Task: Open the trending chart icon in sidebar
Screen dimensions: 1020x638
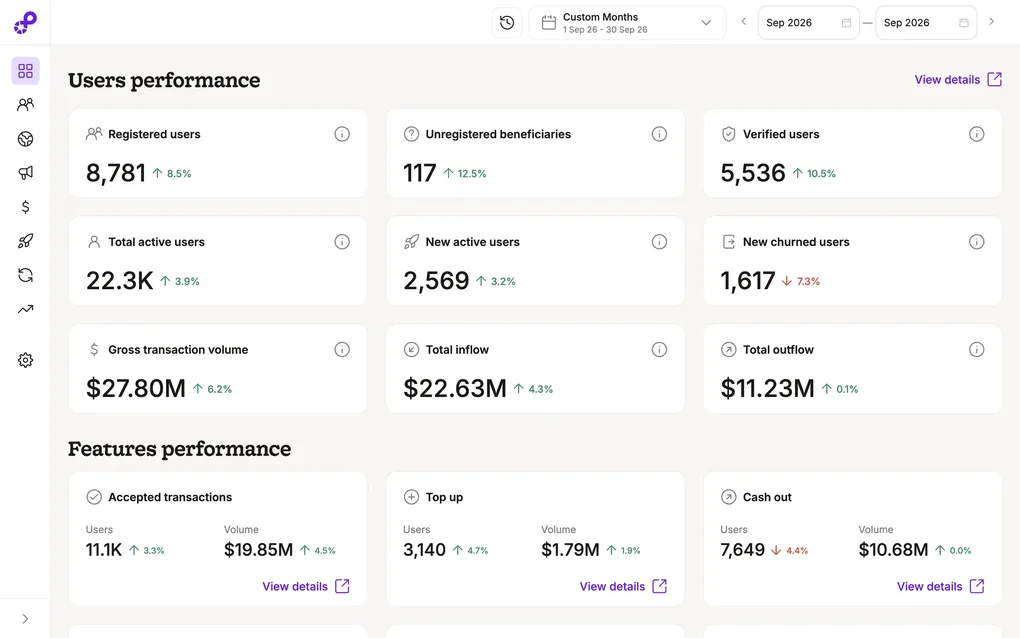Action: pos(25,310)
